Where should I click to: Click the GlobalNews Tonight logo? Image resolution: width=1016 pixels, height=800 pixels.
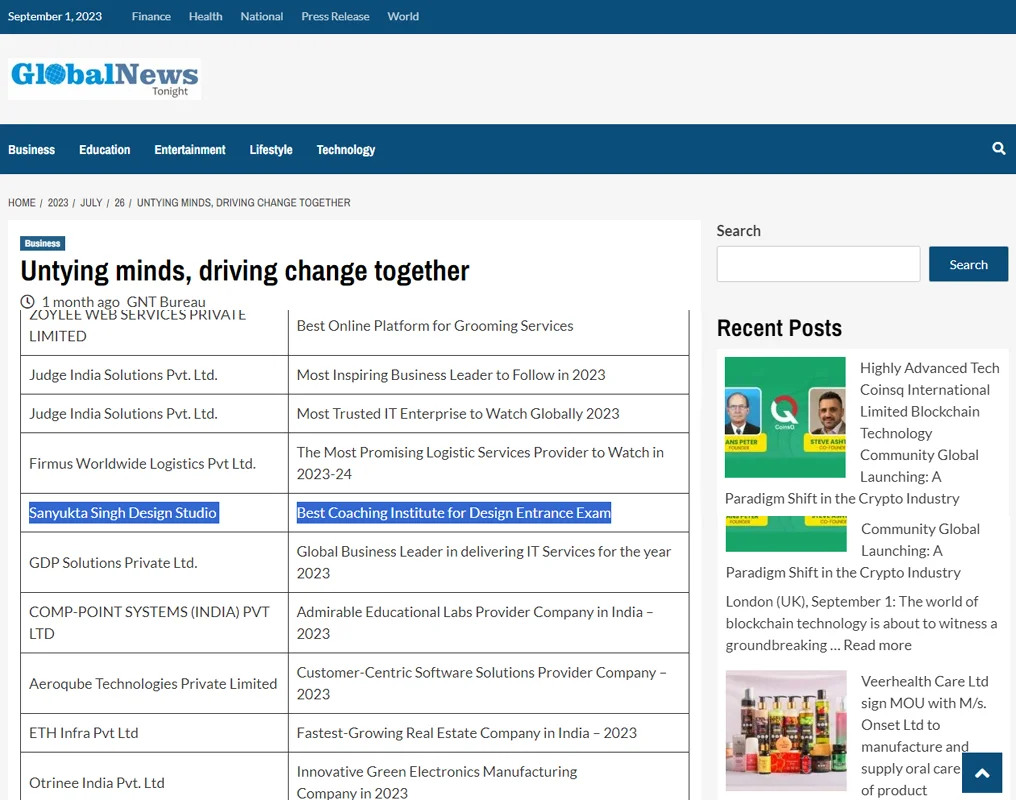tap(104, 78)
